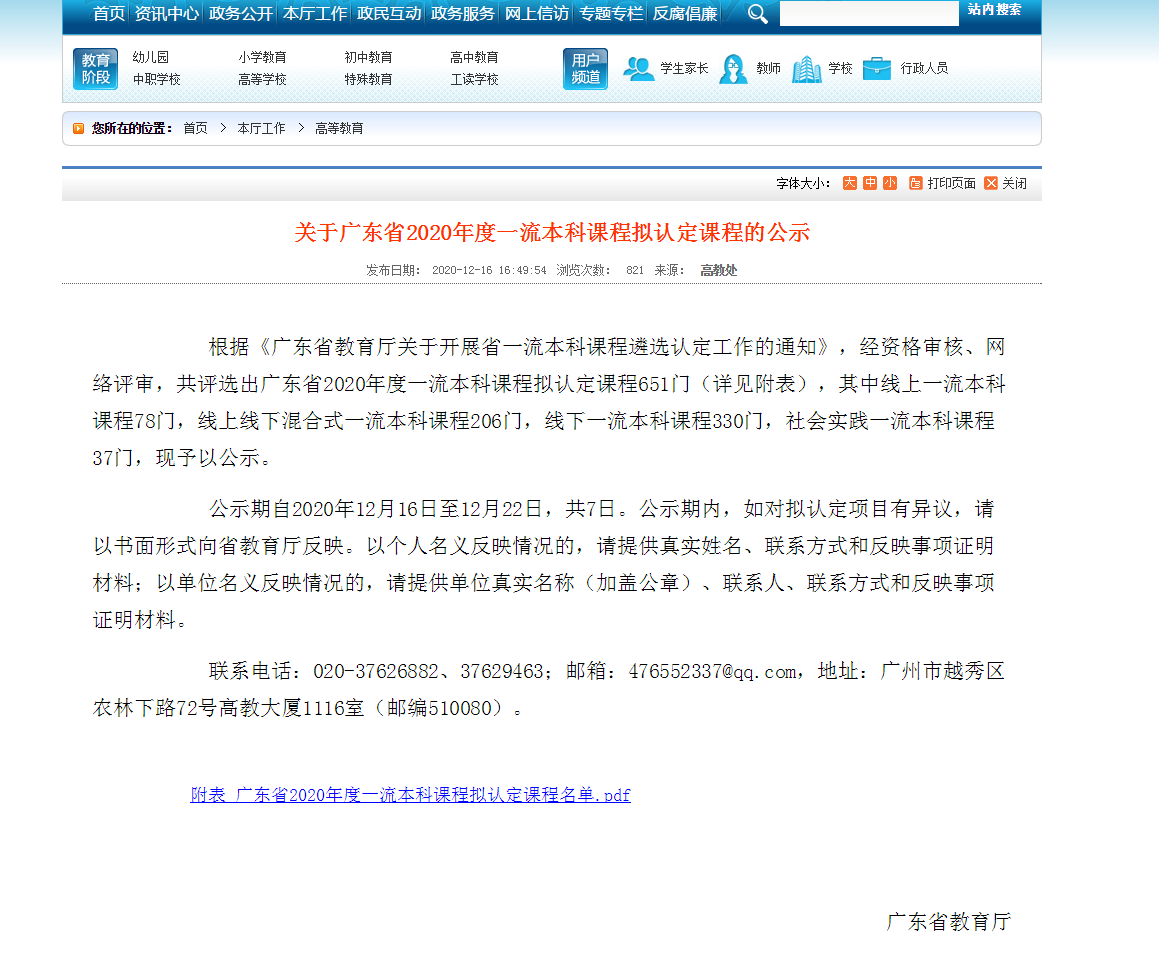
Task: Set font size to medium (中)
Action: point(870,183)
